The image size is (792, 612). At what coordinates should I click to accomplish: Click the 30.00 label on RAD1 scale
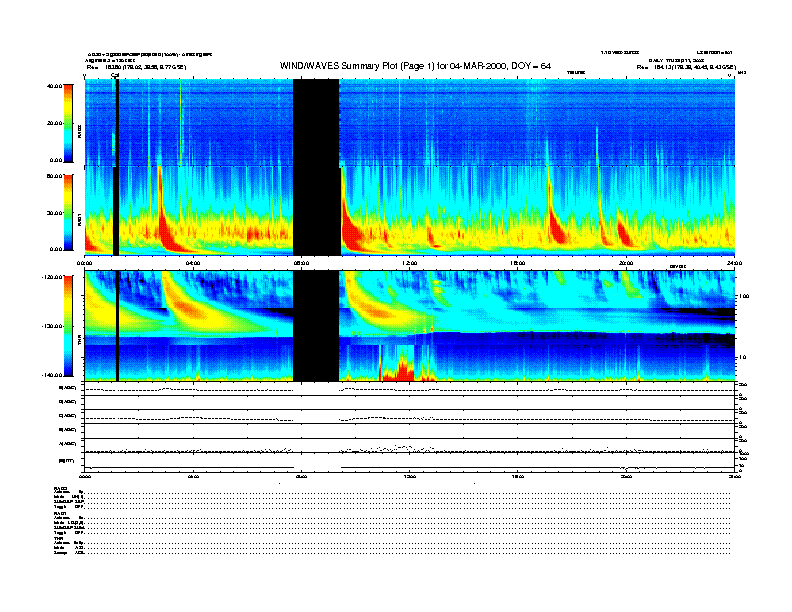point(55,213)
